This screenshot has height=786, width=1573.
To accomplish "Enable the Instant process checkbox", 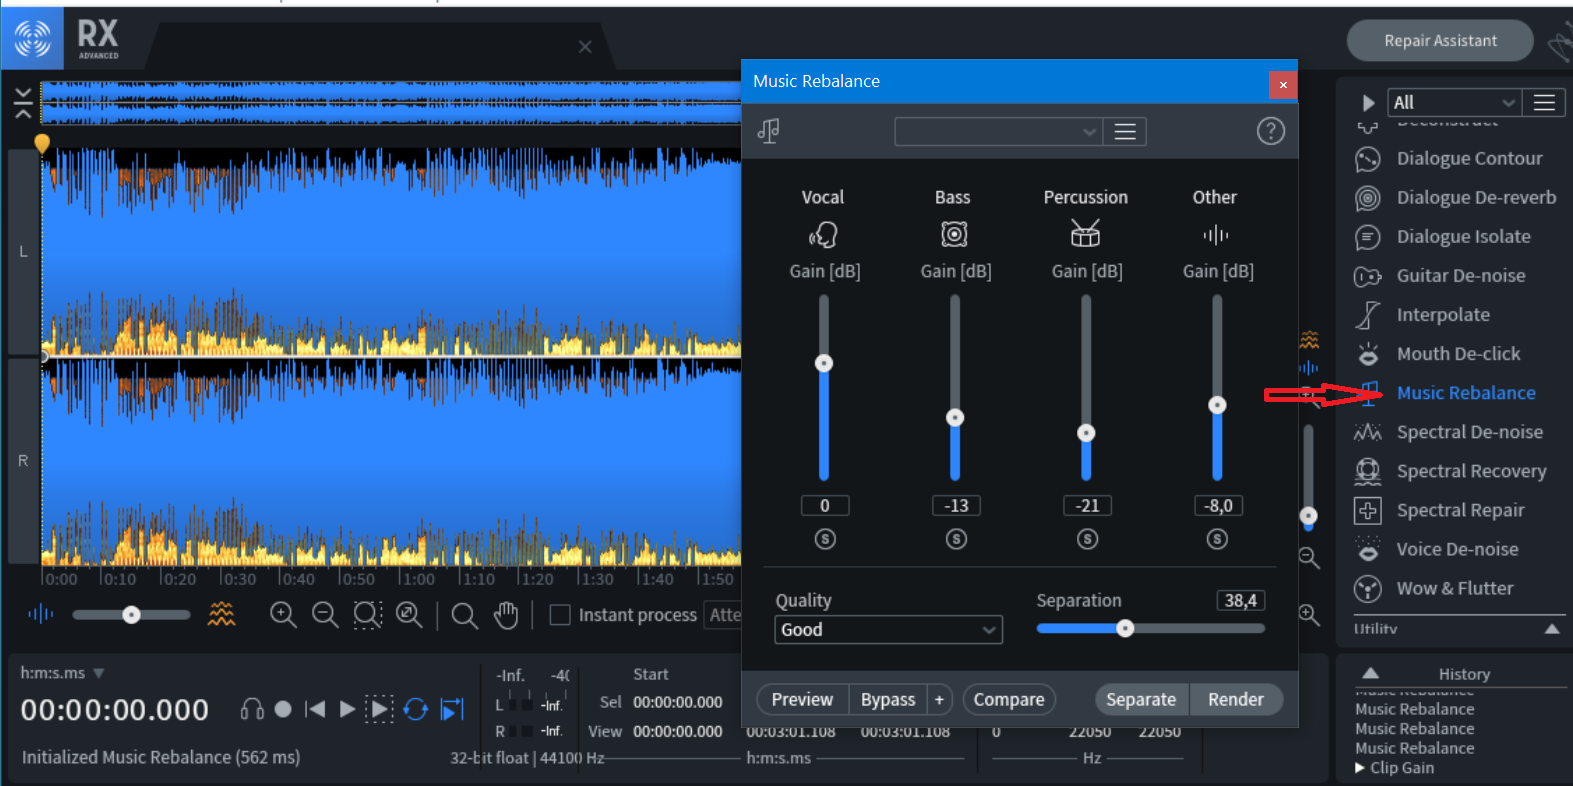I will (560, 615).
